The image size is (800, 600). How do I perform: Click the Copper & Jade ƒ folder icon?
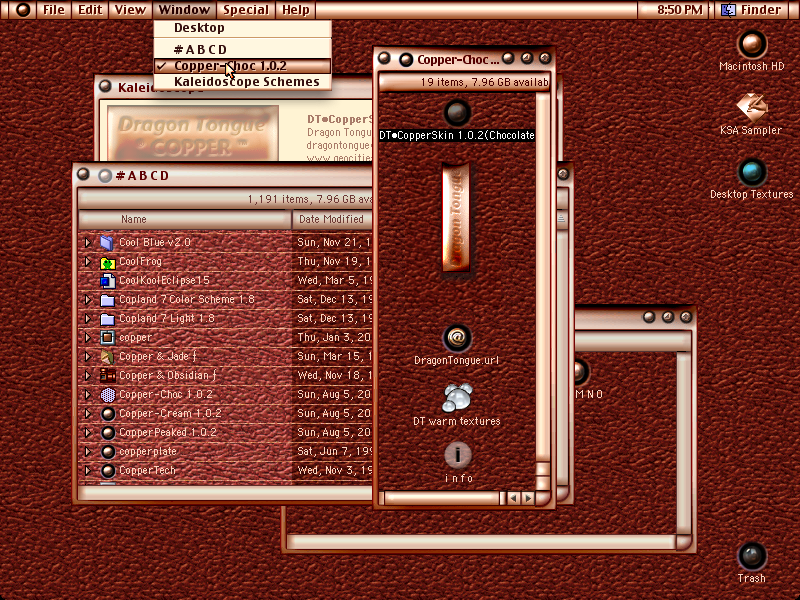[107, 357]
